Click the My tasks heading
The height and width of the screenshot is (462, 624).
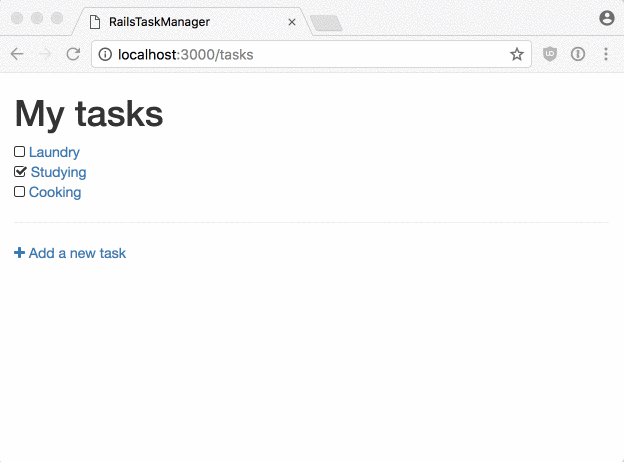tap(89, 114)
